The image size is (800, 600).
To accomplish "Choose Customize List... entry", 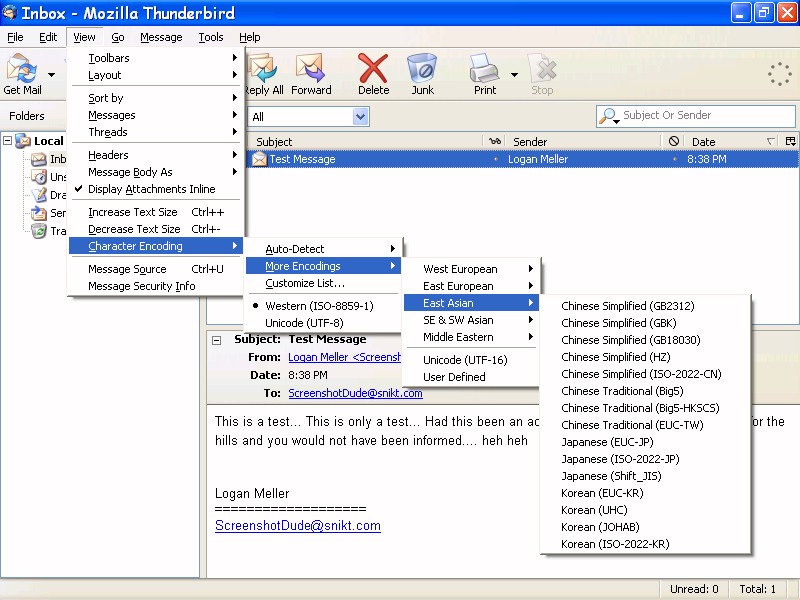I will pos(323,283).
